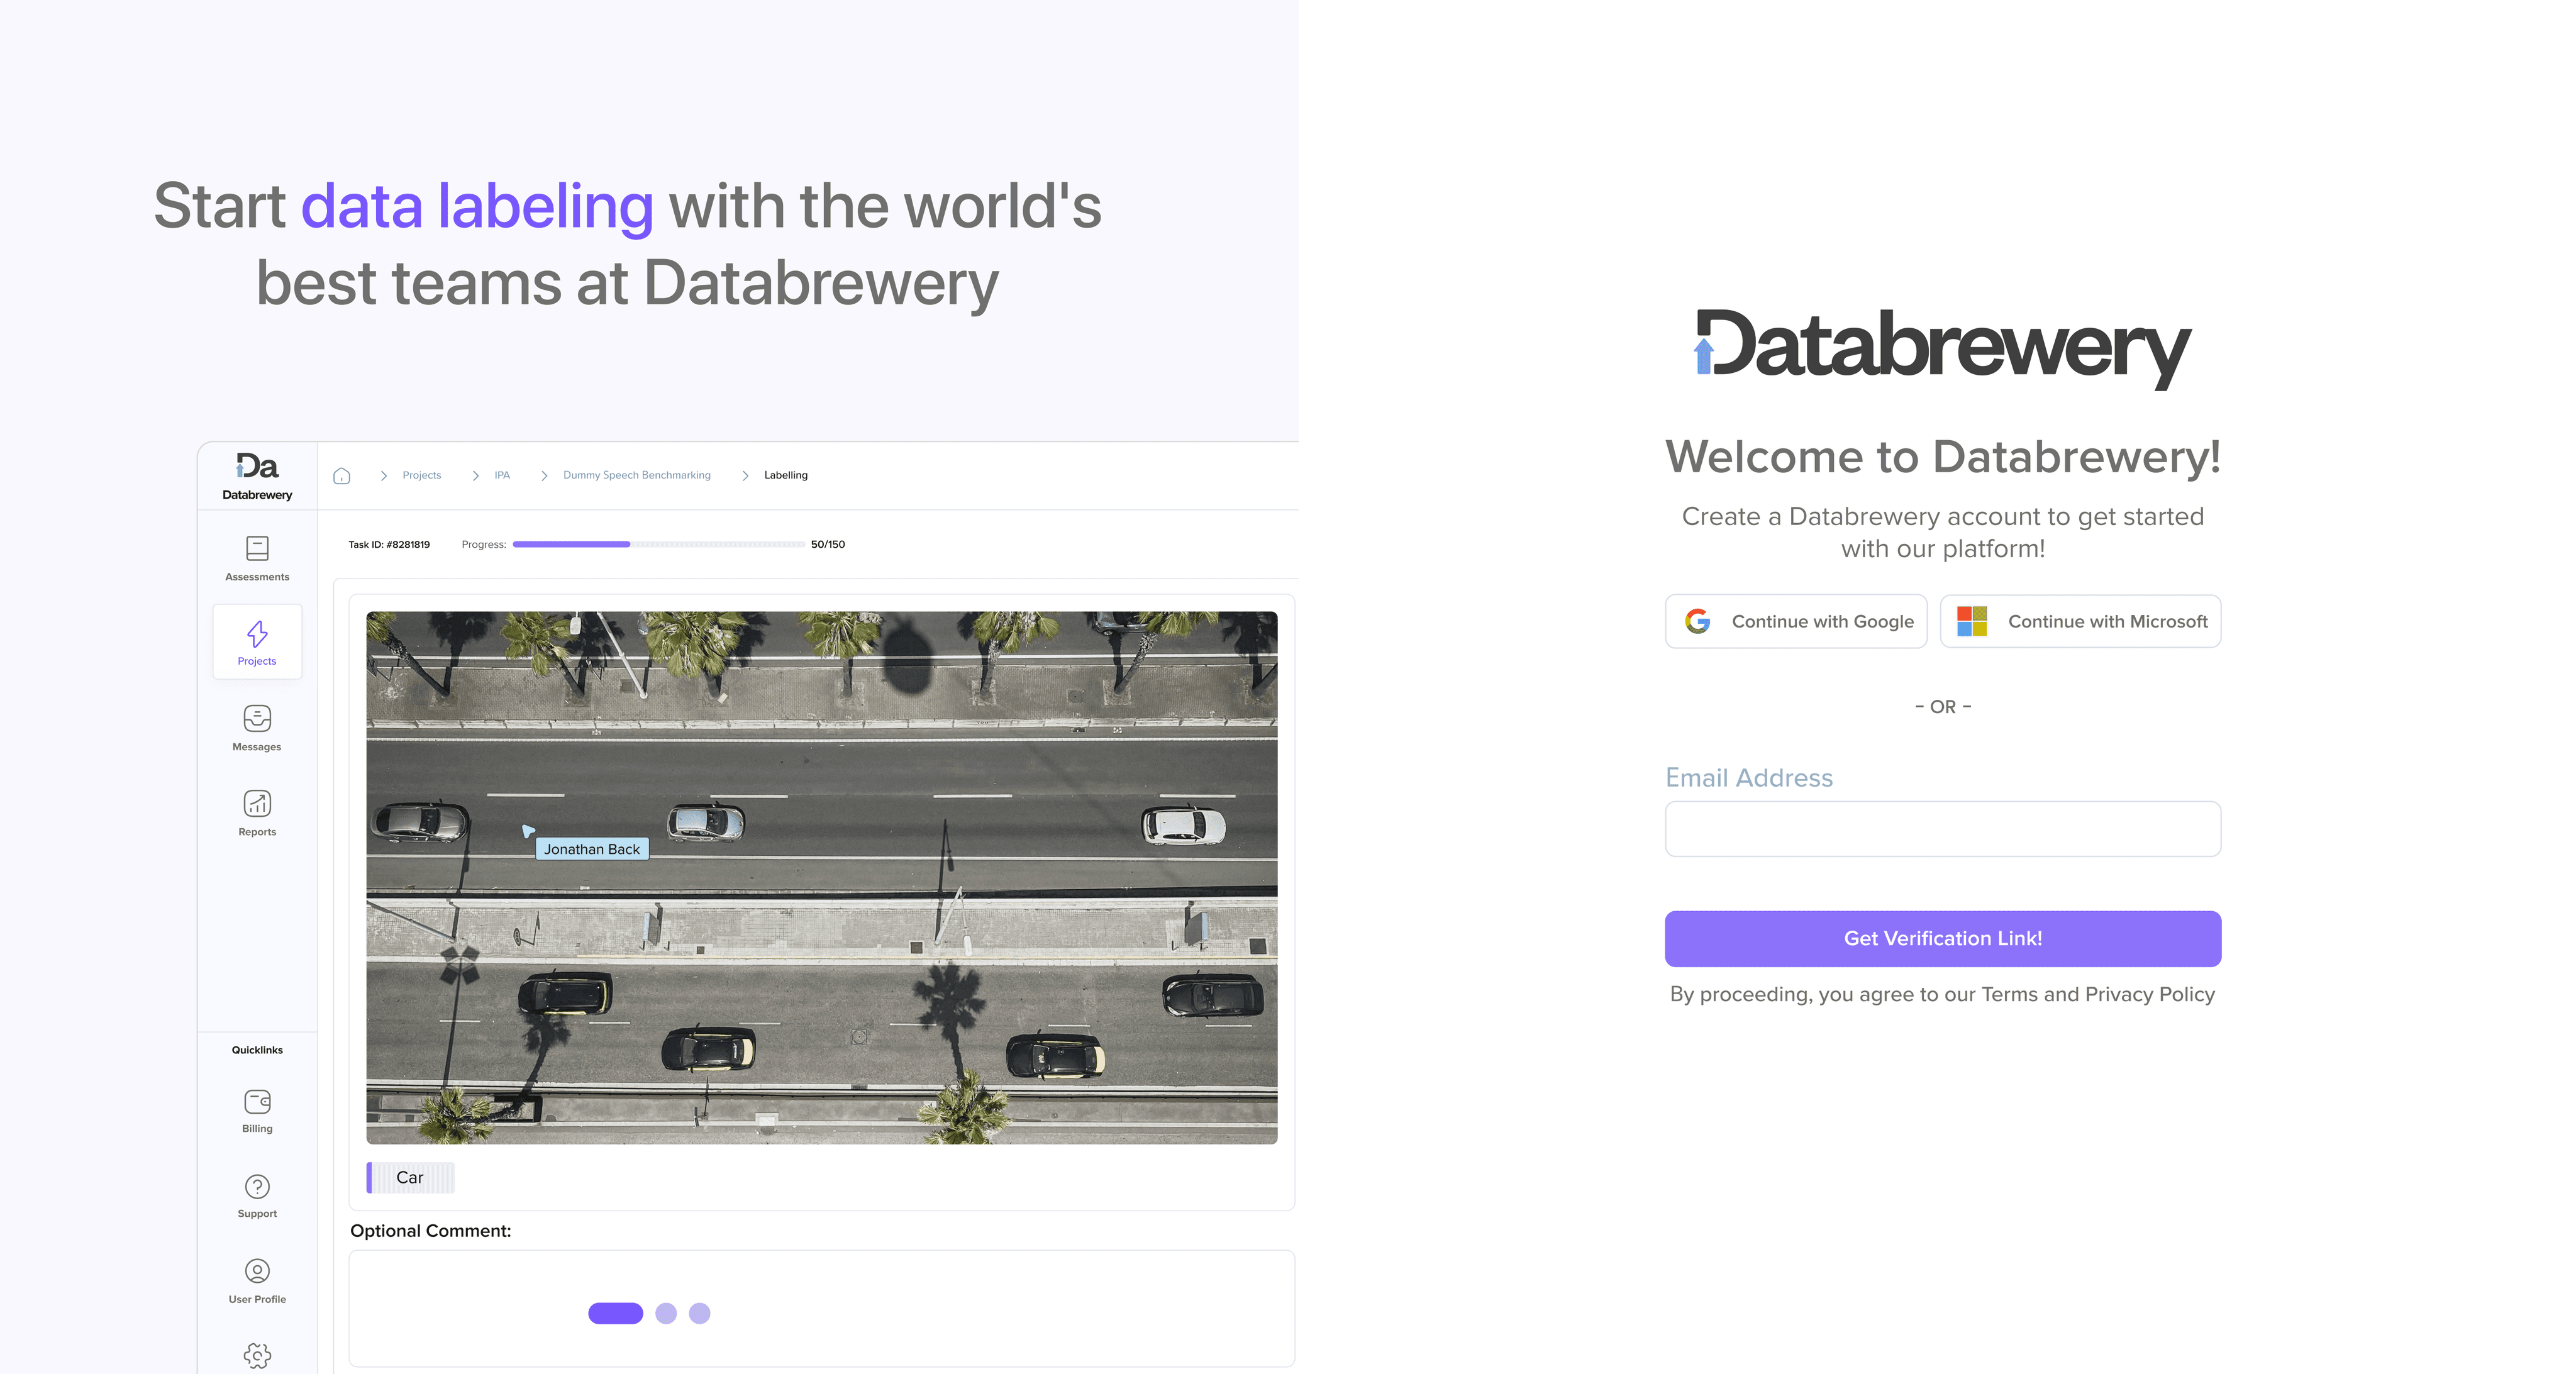Image resolution: width=2576 pixels, height=1374 pixels.
Task: Click the home breadcrumb icon
Action: pos(342,476)
